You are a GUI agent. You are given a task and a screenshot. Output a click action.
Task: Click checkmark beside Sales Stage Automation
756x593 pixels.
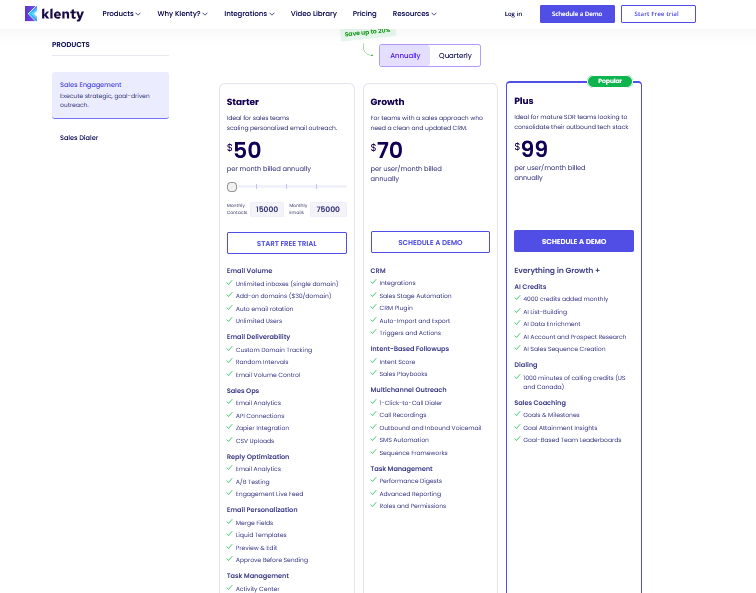point(373,295)
